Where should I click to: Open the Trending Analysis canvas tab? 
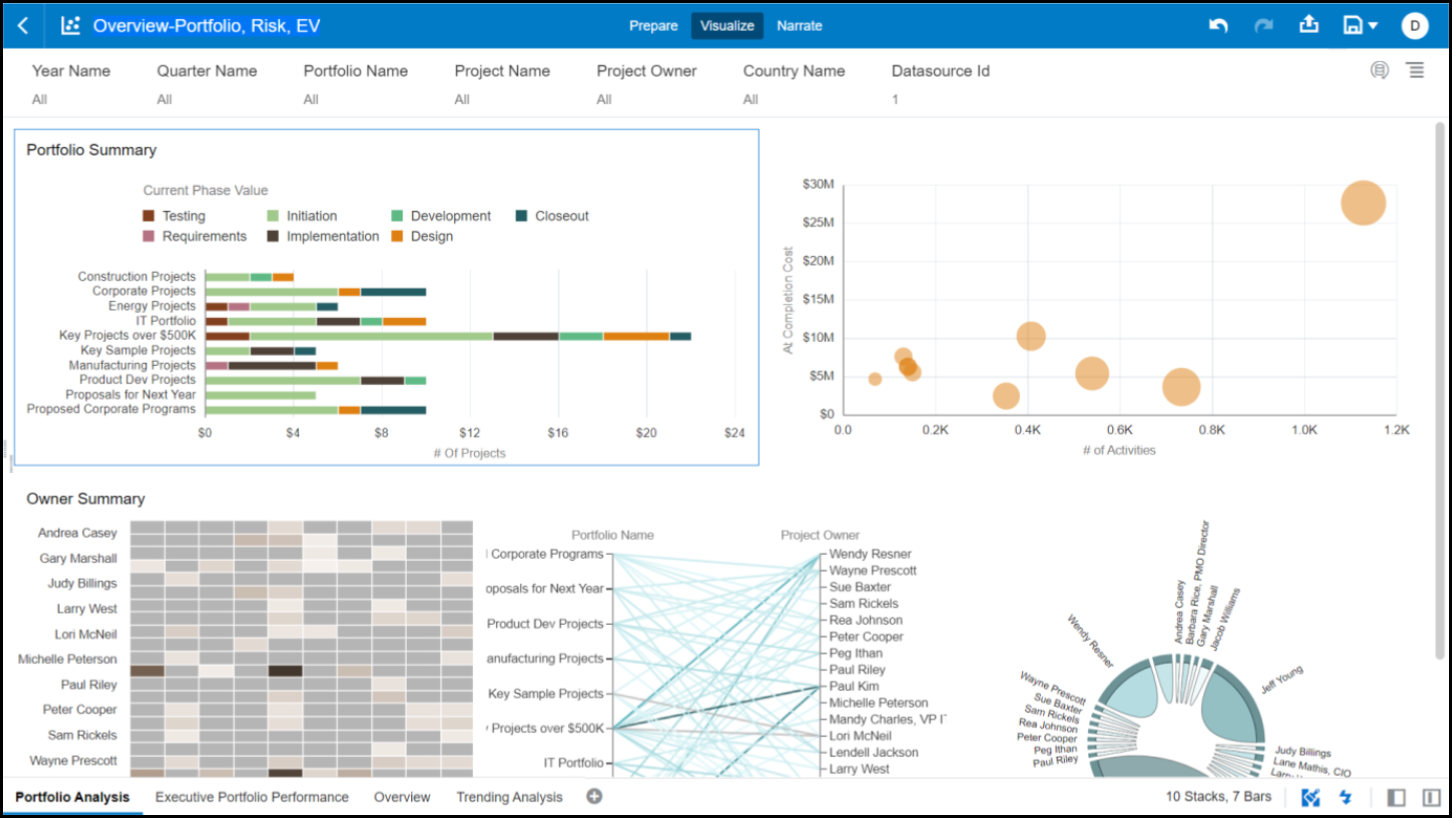[x=510, y=797]
